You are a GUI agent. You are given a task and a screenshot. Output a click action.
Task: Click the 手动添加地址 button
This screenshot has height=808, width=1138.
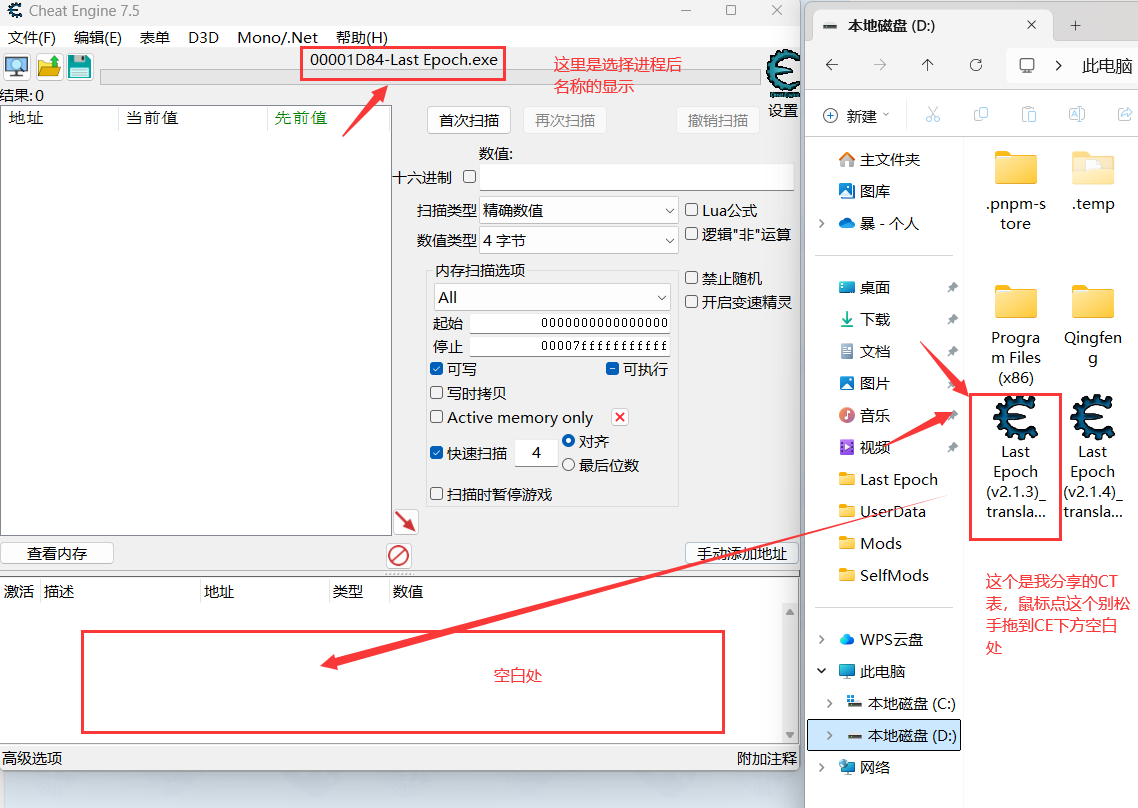[742, 554]
